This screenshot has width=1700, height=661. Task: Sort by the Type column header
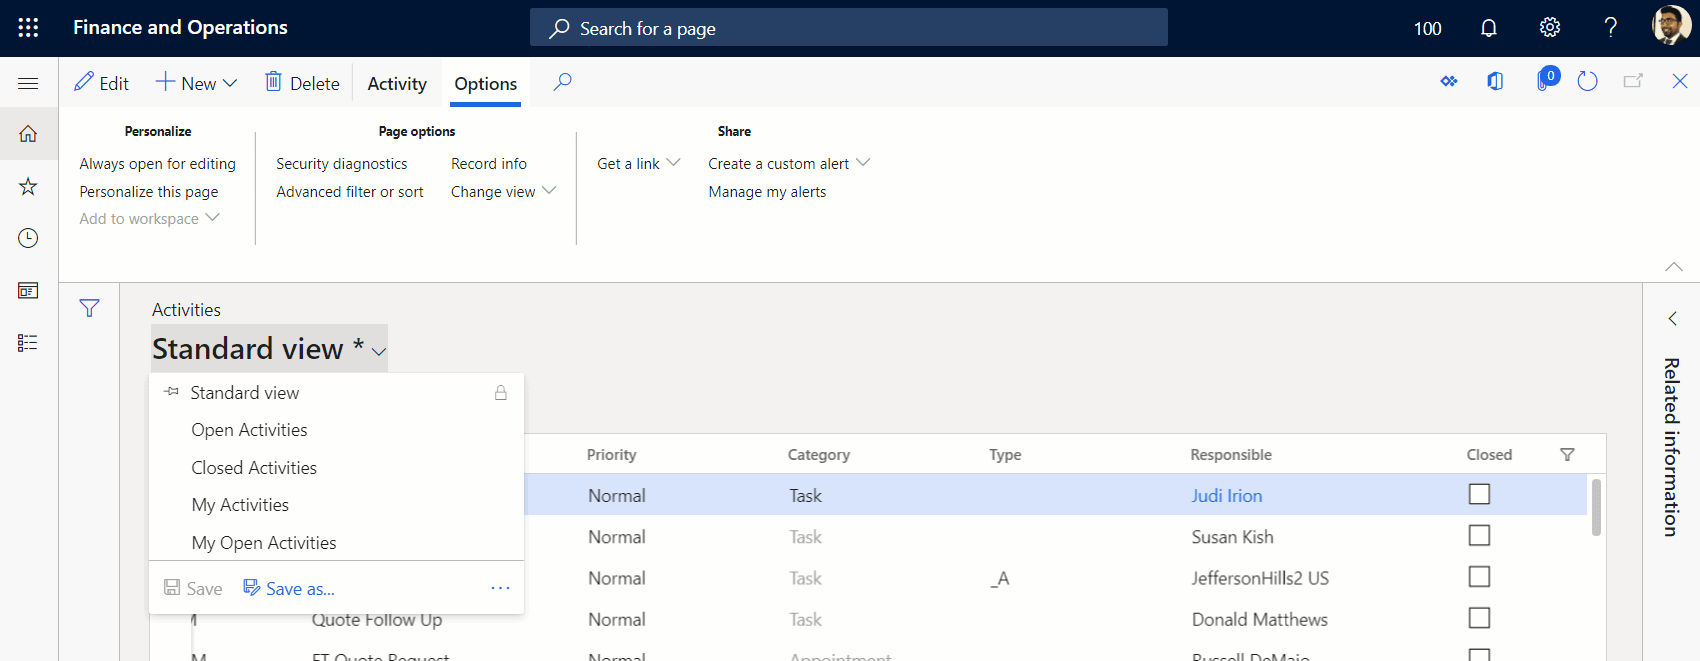tap(1006, 455)
